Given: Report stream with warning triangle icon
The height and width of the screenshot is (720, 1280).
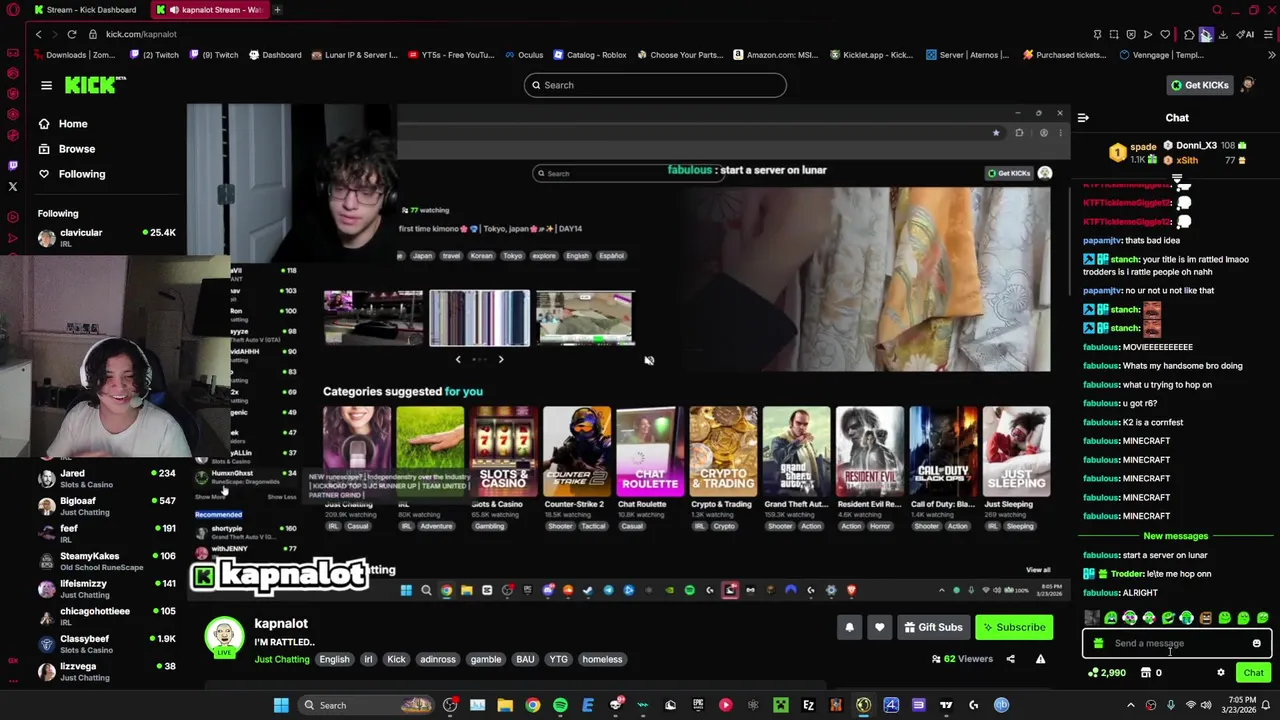Looking at the screenshot, I should 1040,659.
